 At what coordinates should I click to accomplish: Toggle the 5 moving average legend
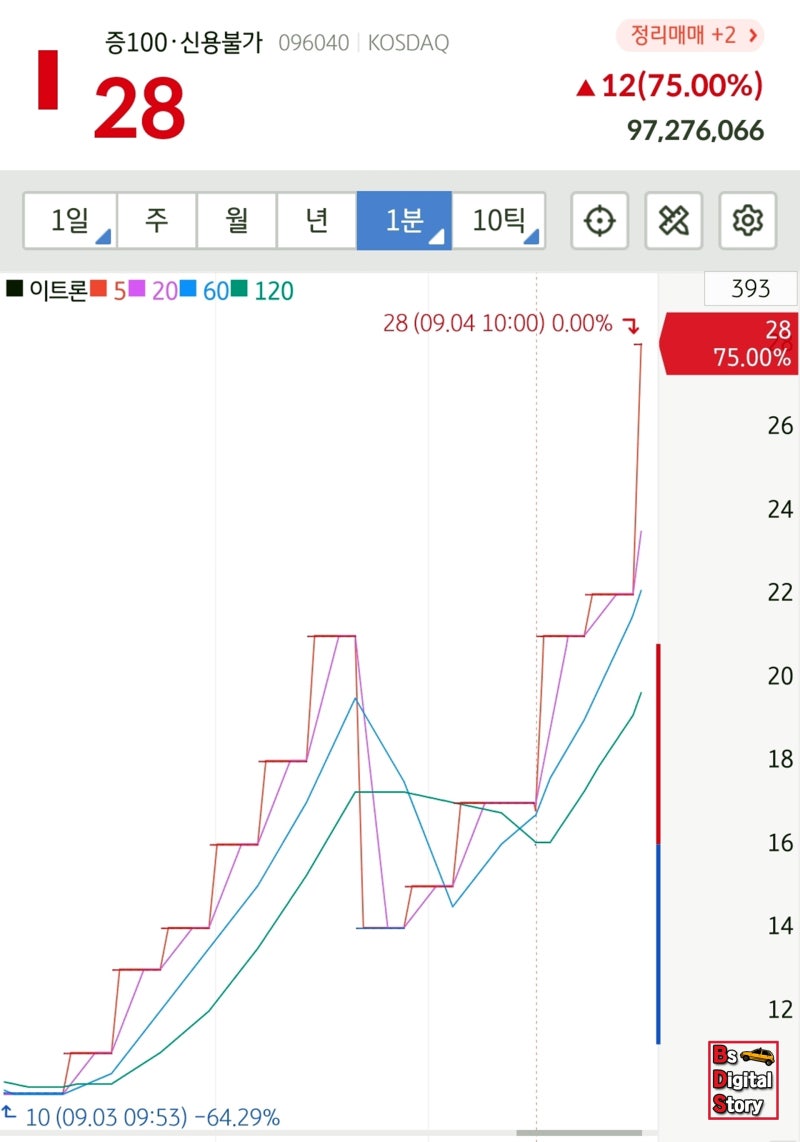pos(109,291)
